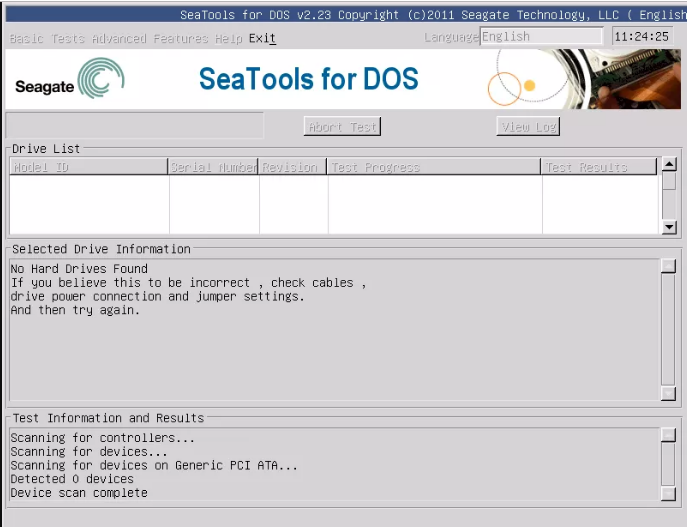
Task: Click the Test Results column header
Action: pos(599,168)
